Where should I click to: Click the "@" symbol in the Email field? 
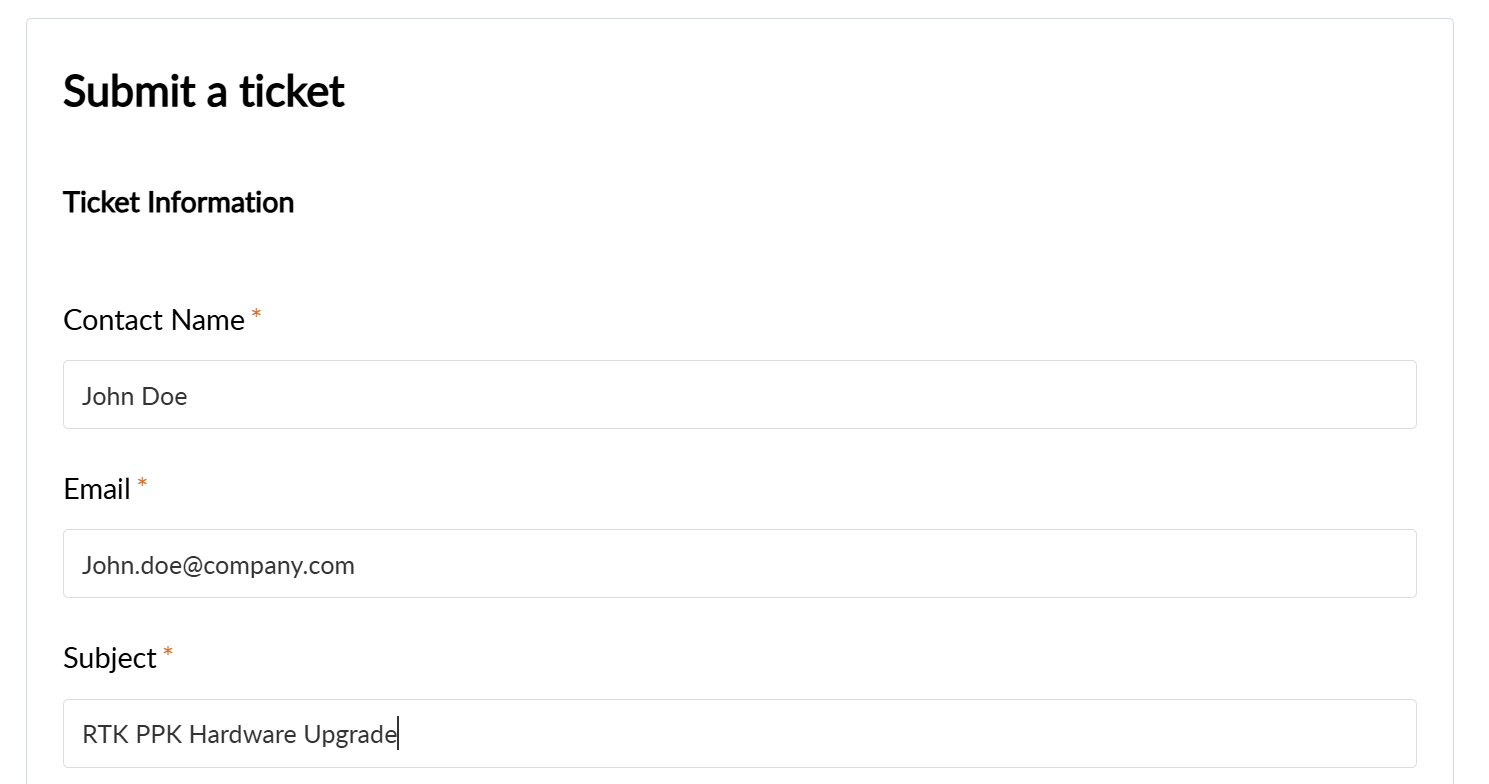click(193, 566)
